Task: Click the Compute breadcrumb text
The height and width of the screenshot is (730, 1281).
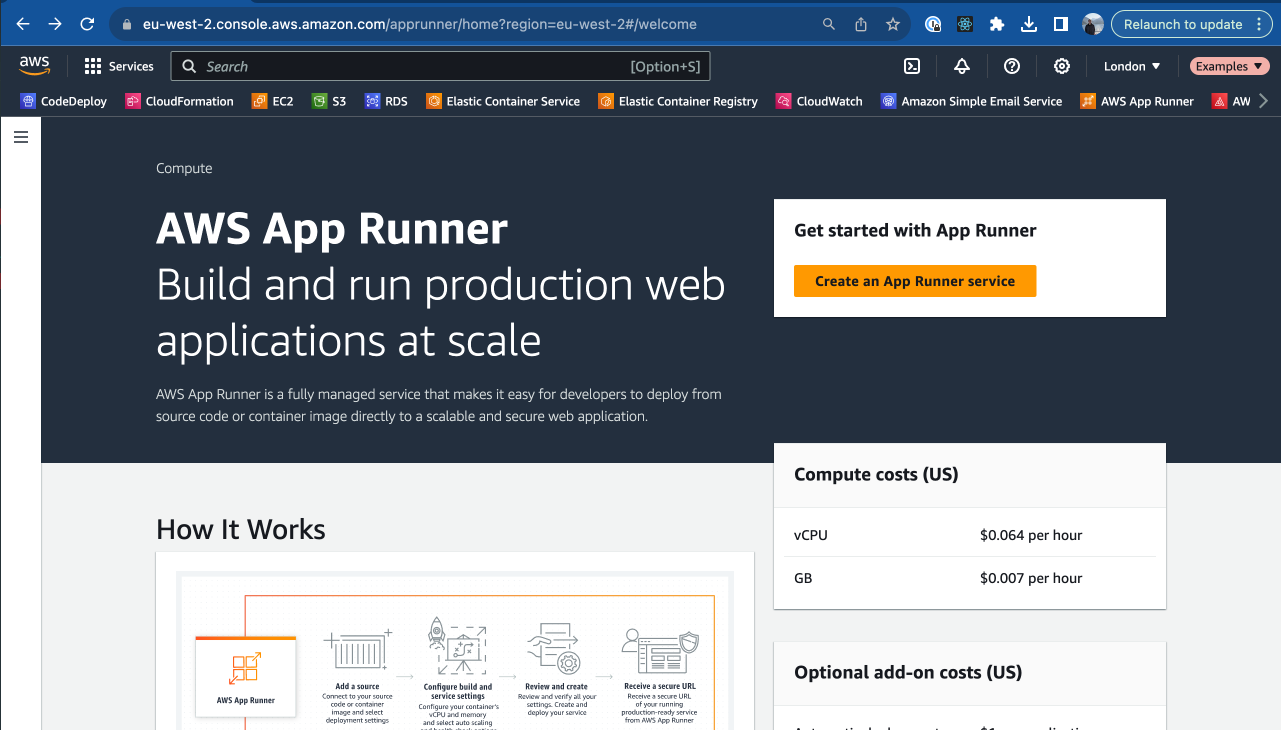Action: click(x=184, y=168)
